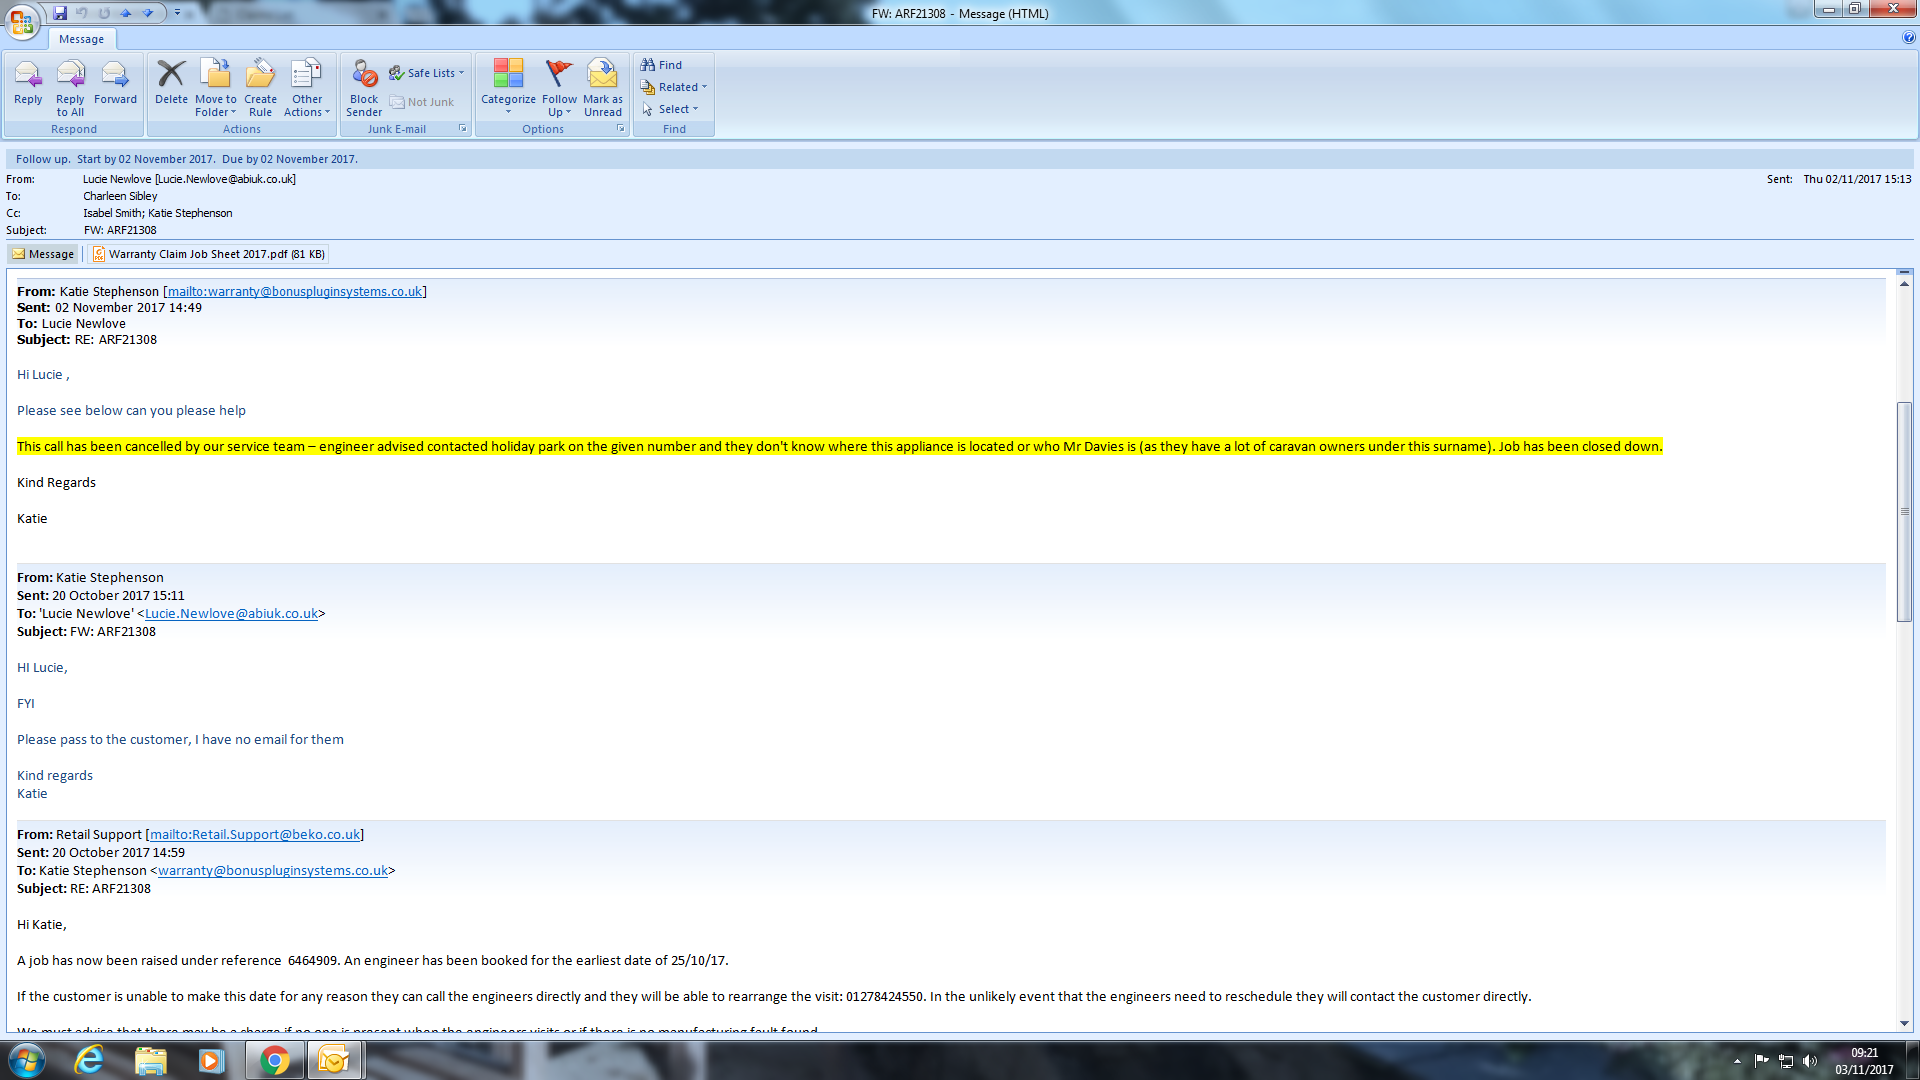Expand the Safe Lists dropdown
This screenshot has height=1080, width=1920.
click(x=427, y=73)
